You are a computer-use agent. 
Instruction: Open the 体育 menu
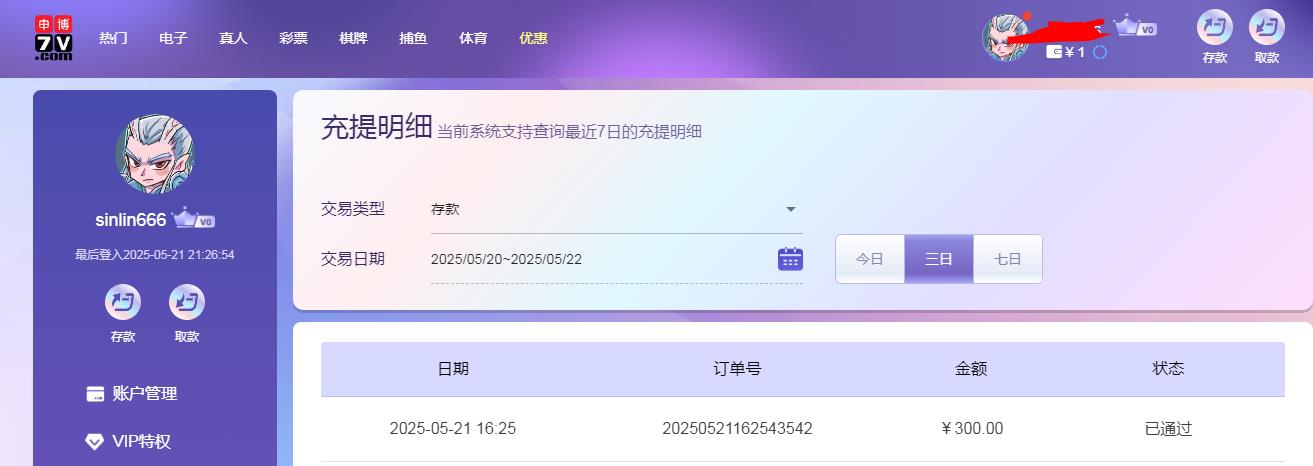click(473, 38)
